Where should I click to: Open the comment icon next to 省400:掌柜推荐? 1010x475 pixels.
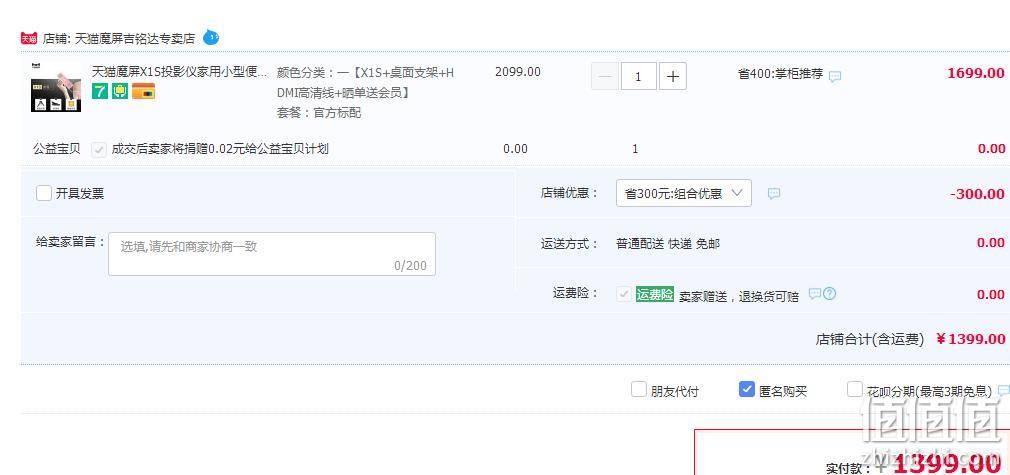(835, 77)
